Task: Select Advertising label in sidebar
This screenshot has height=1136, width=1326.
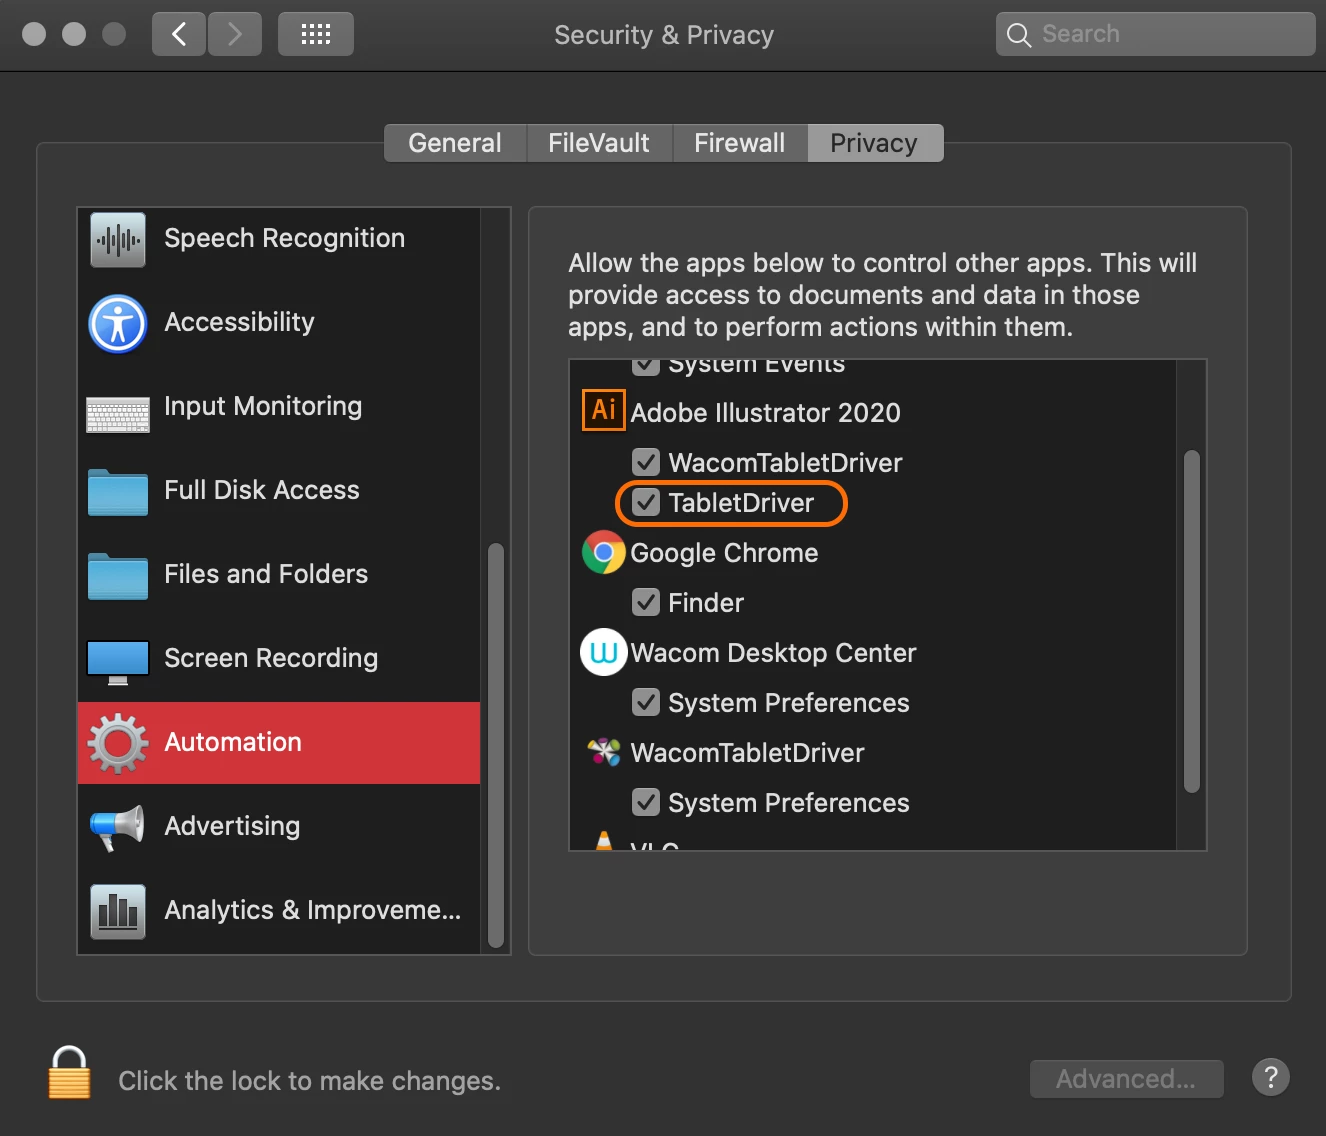Action: point(232,826)
